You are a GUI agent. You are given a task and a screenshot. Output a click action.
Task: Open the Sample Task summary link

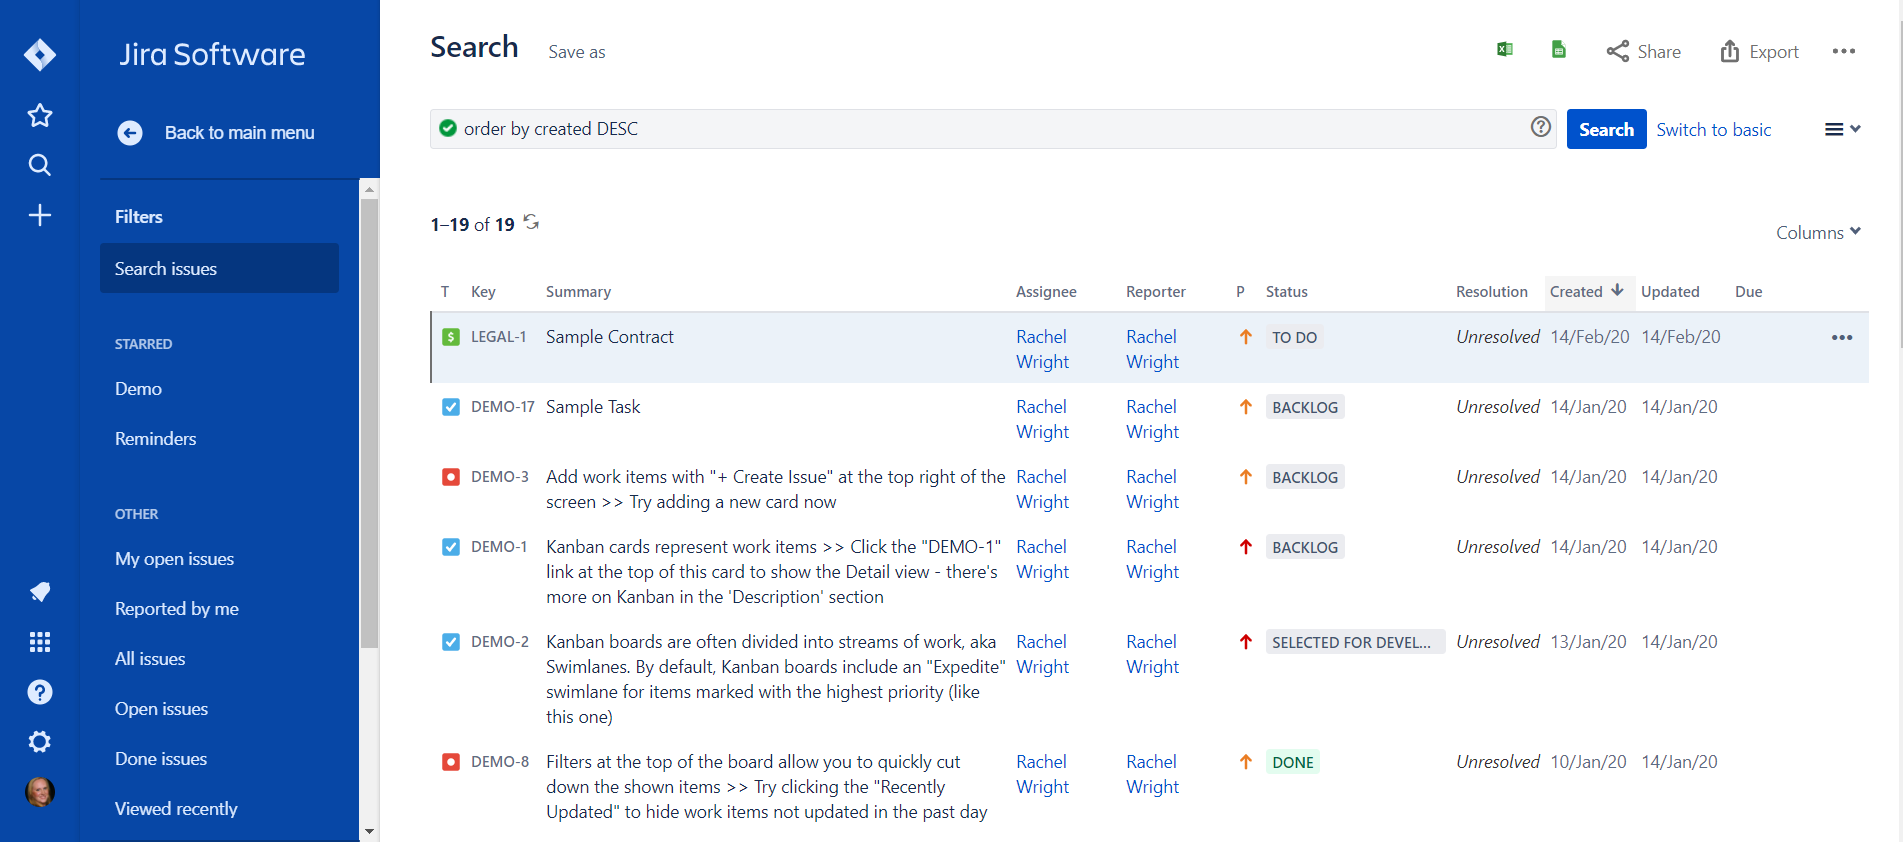pyautogui.click(x=592, y=407)
